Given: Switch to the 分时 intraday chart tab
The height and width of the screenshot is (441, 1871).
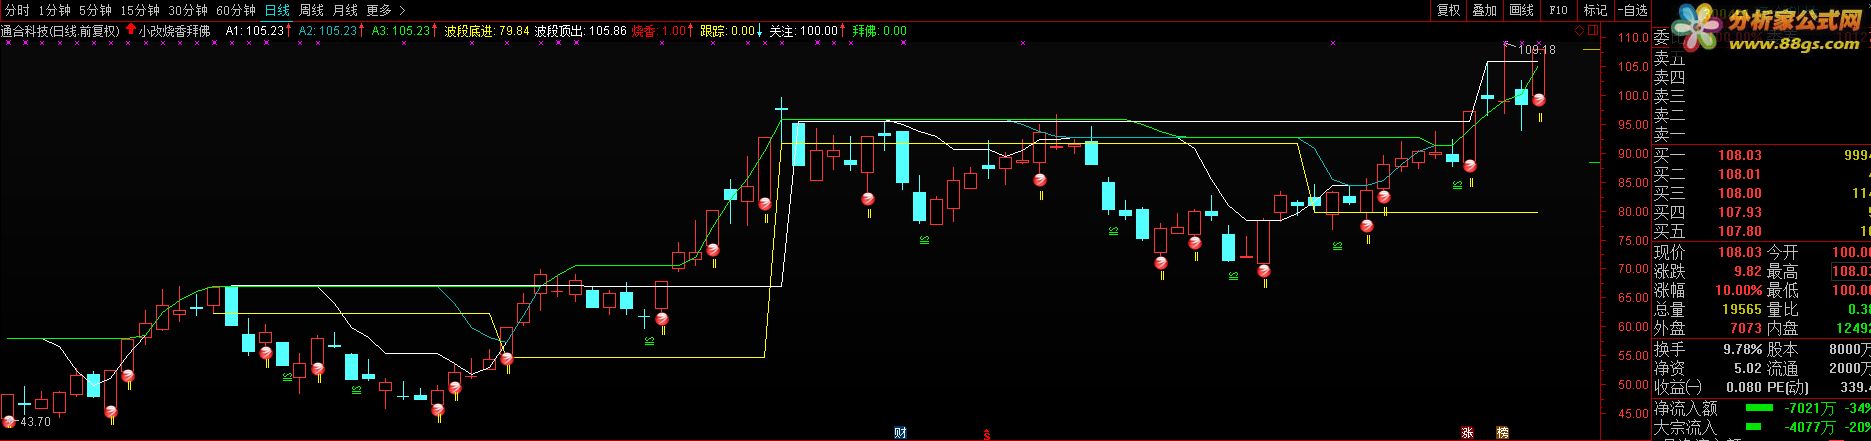Looking at the screenshot, I should [x=17, y=10].
